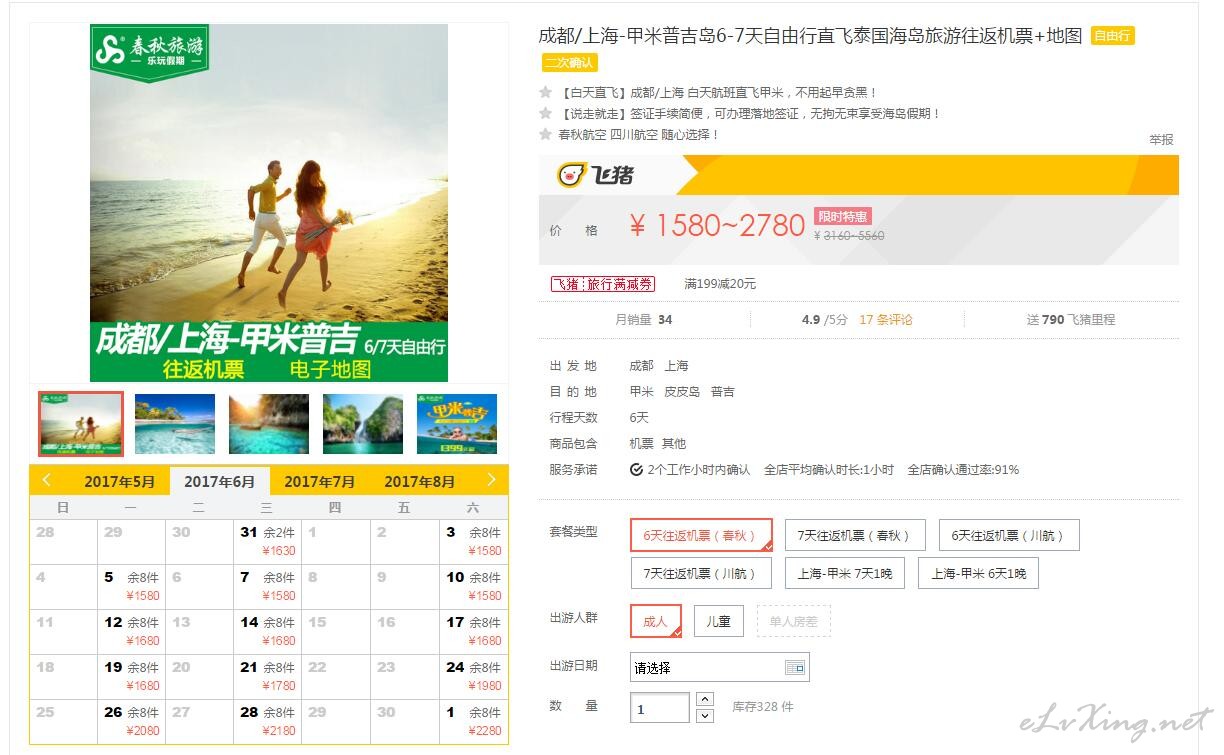Switch calendar to 2017年7月 tab
Screen dimensions: 1224x755
(320, 481)
